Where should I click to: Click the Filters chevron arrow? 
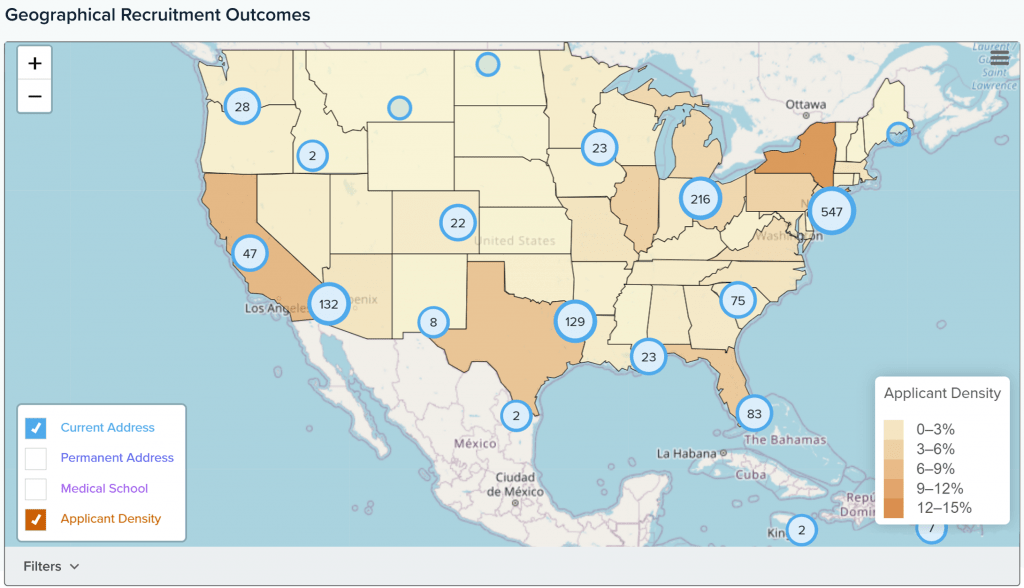click(x=73, y=567)
